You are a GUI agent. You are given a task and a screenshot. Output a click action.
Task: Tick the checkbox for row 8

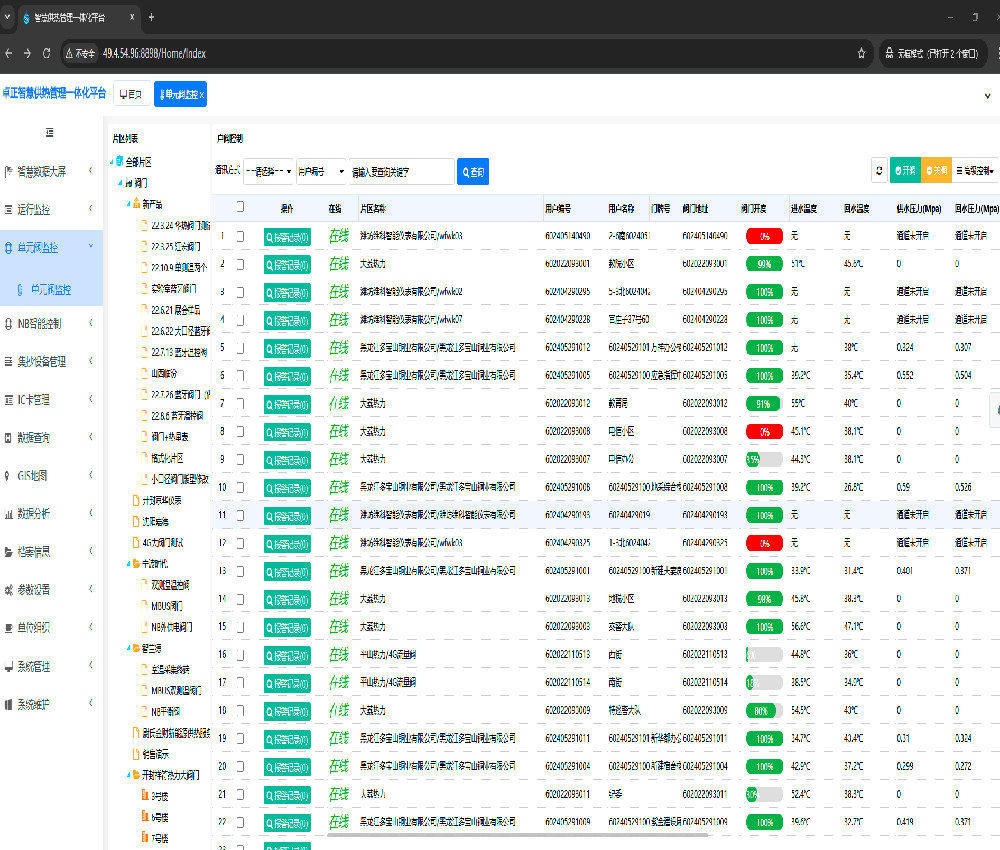pyautogui.click(x=240, y=432)
